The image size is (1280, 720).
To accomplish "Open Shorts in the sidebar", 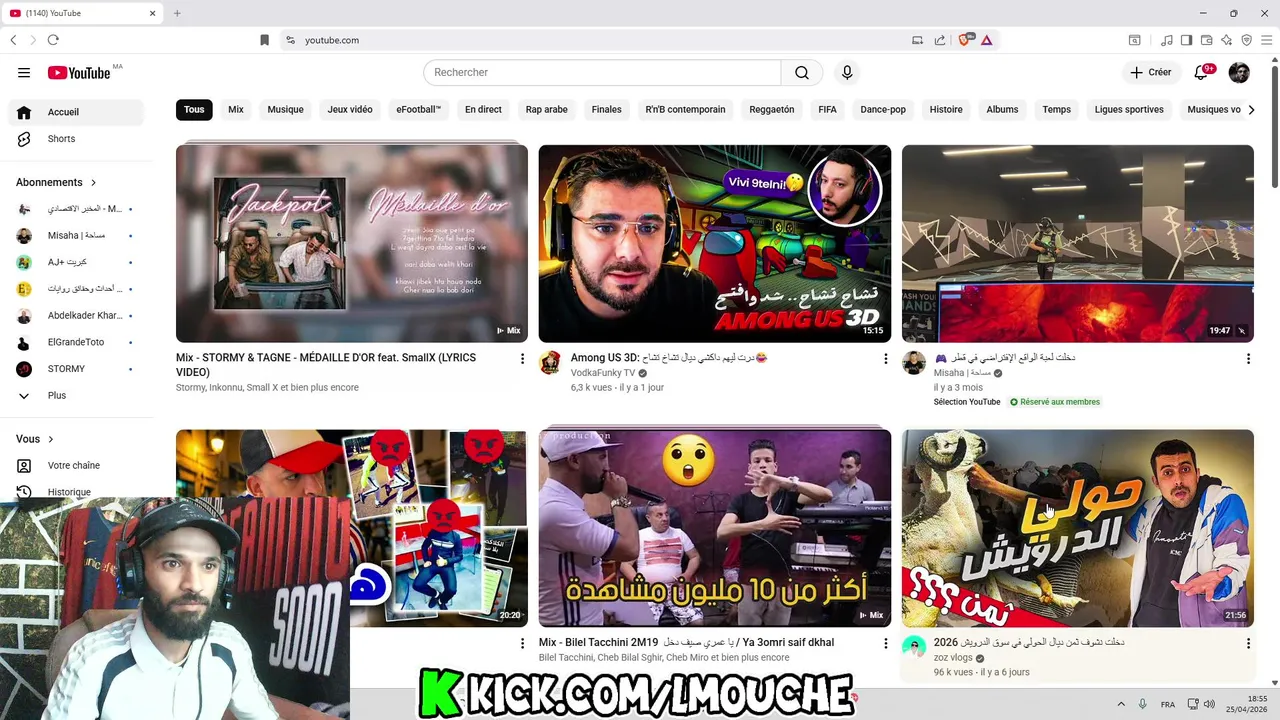I will point(76,139).
